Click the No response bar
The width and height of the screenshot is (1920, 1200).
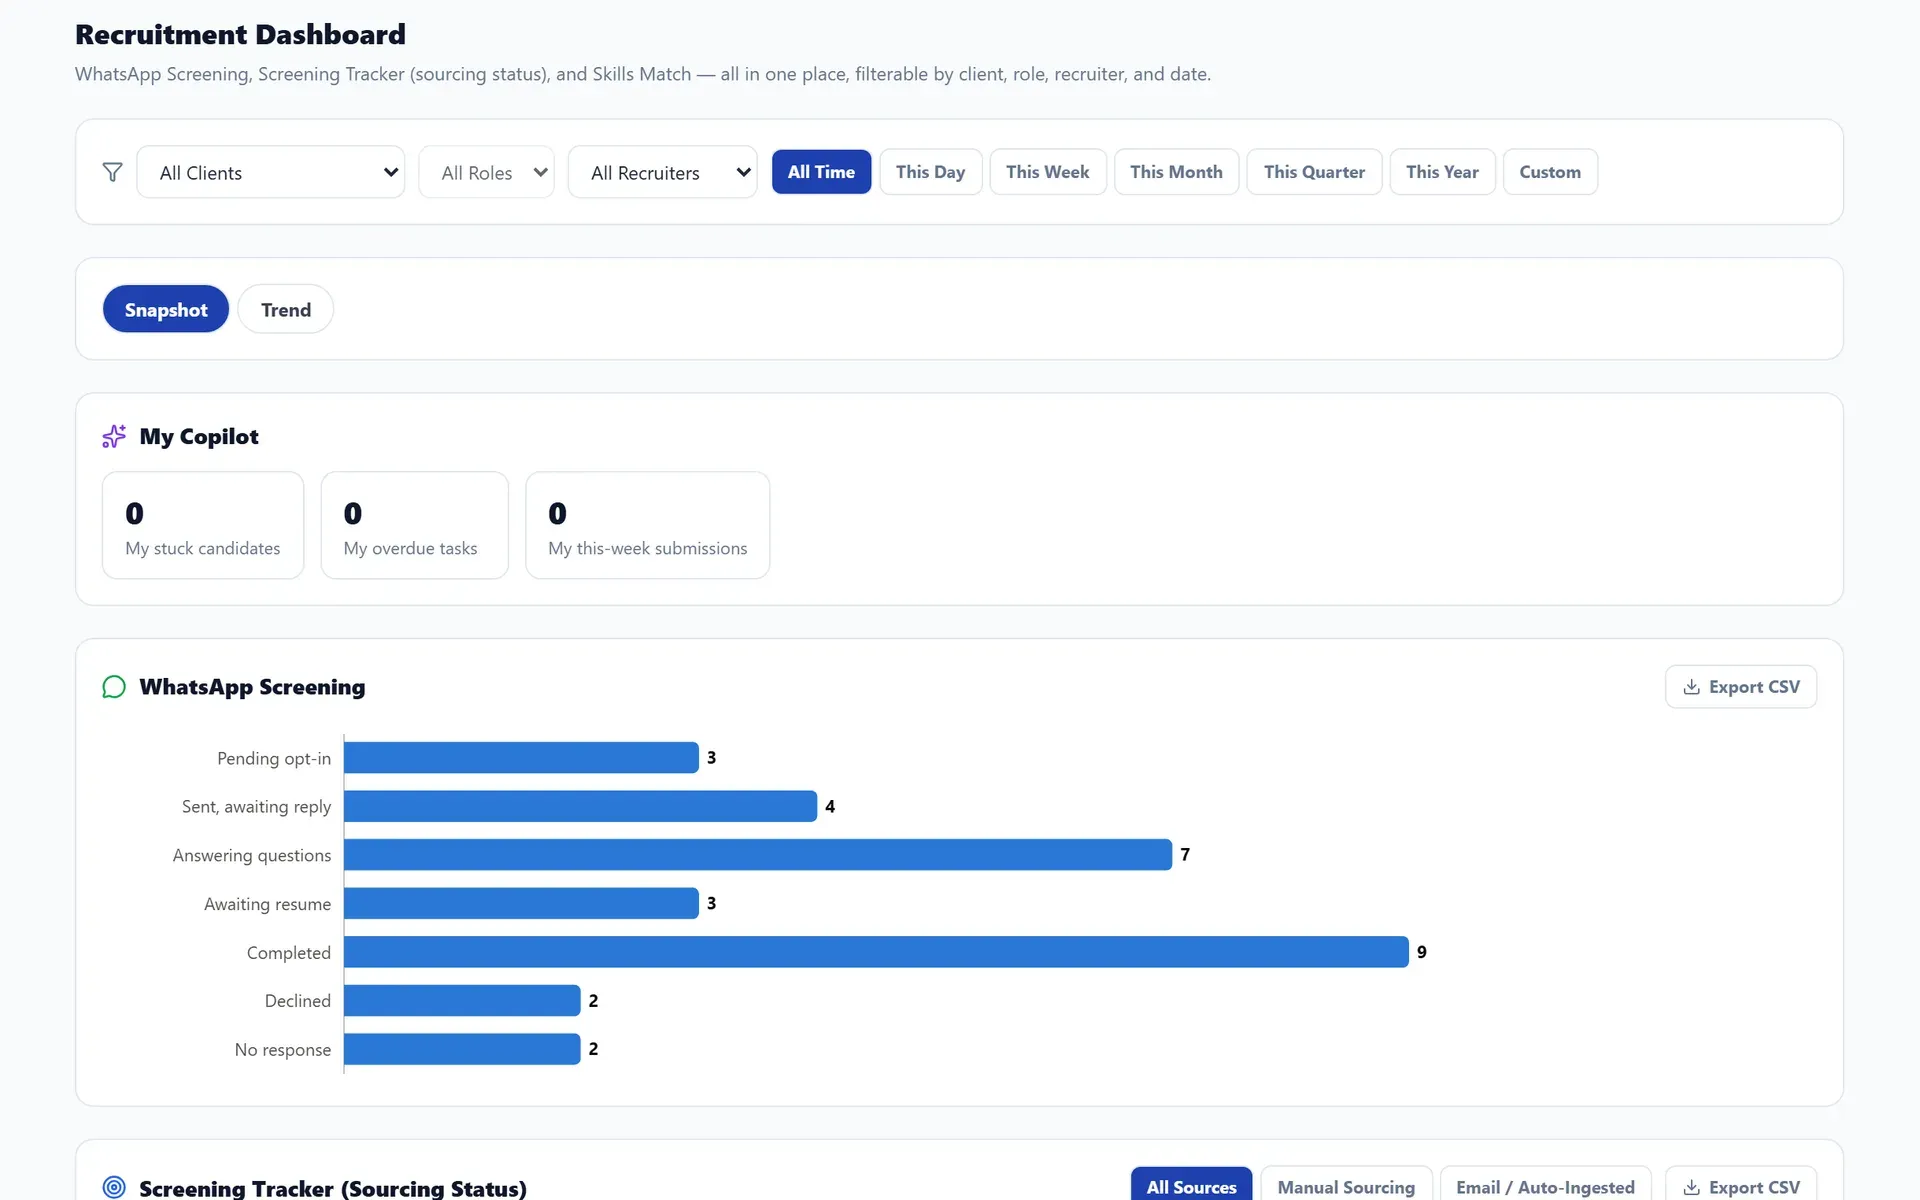(462, 1049)
